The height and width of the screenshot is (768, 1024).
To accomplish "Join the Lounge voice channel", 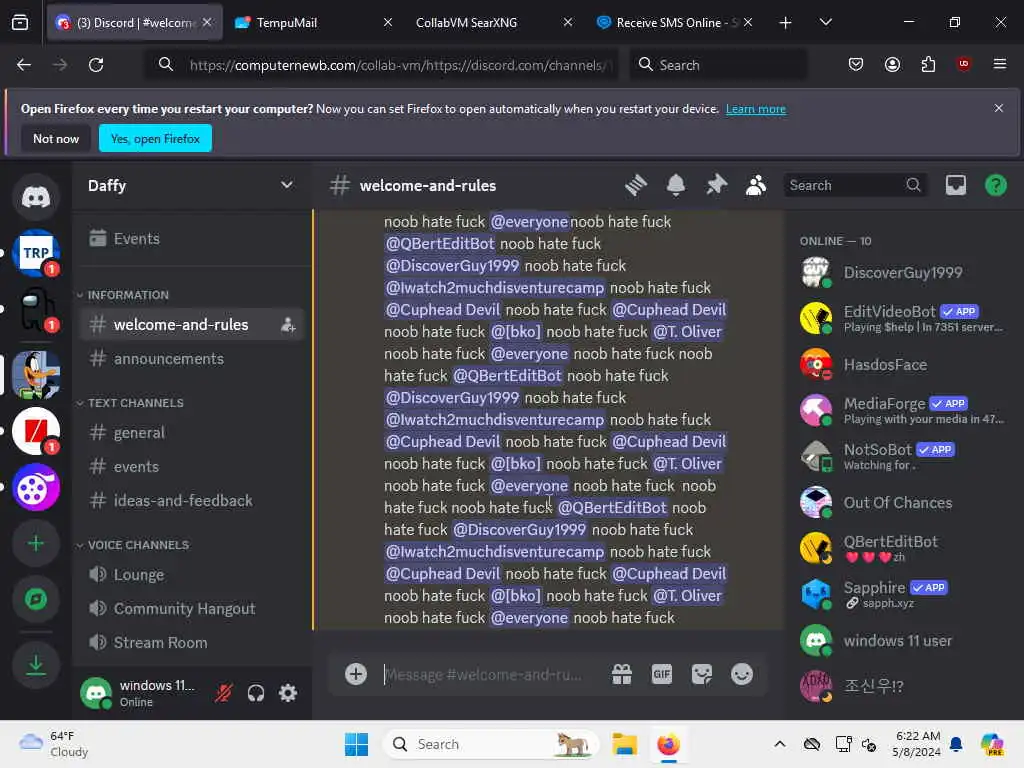I will pyautogui.click(x=192, y=575).
